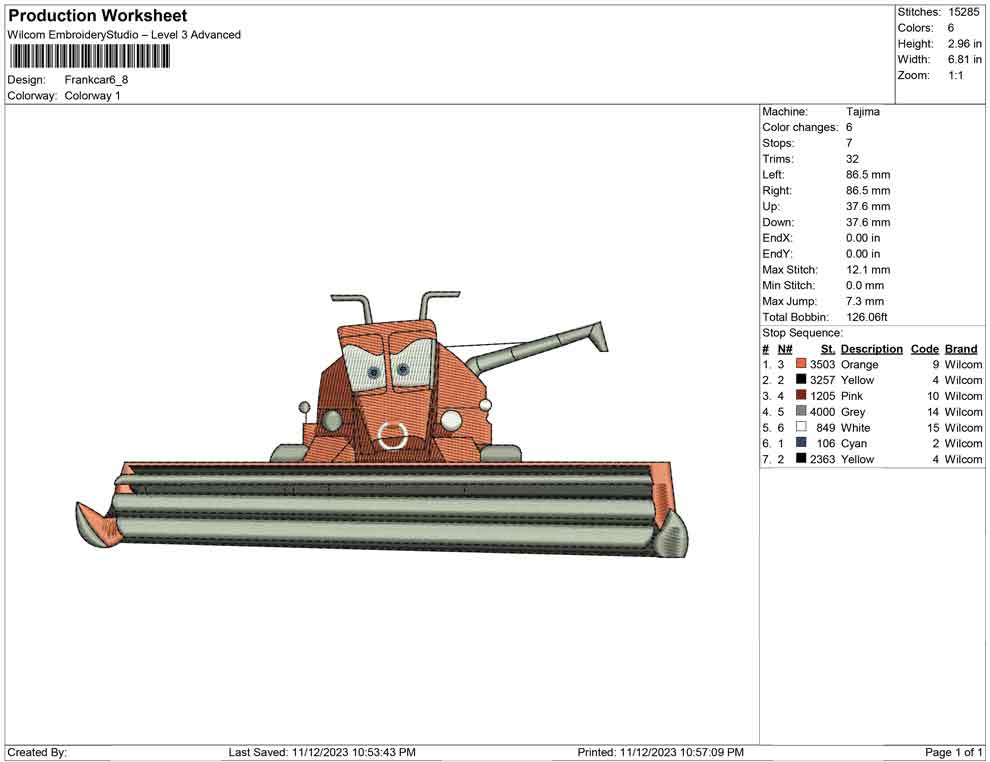Select the Colorway 1 value
The width and height of the screenshot is (990, 762).
(x=92, y=95)
